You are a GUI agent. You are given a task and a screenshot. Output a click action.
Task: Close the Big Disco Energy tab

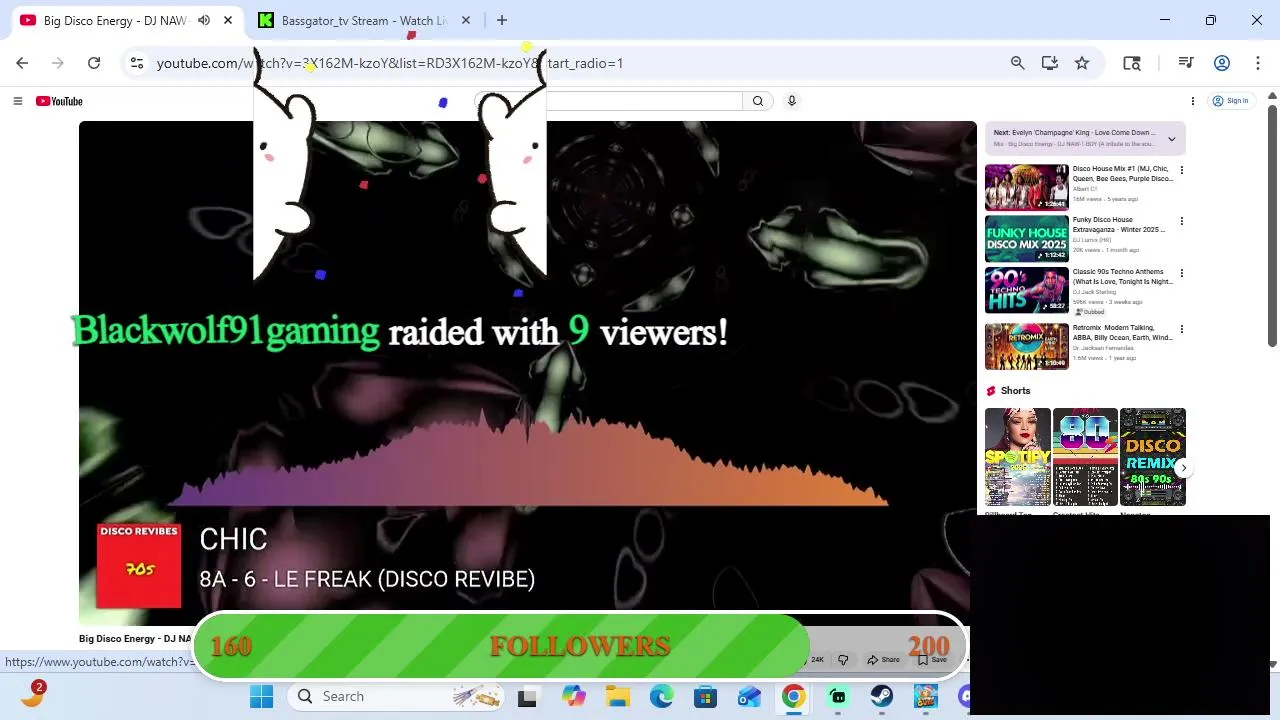coord(228,20)
